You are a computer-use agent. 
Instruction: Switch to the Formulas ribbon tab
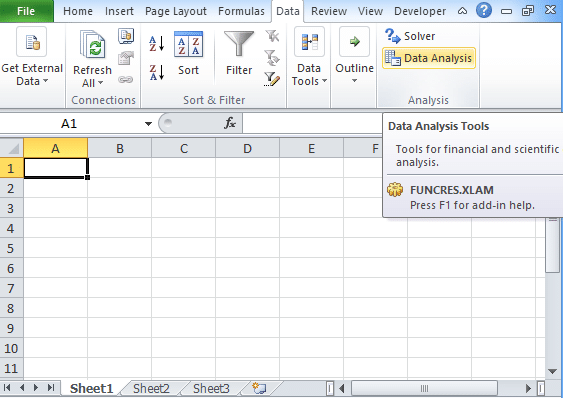pyautogui.click(x=241, y=11)
